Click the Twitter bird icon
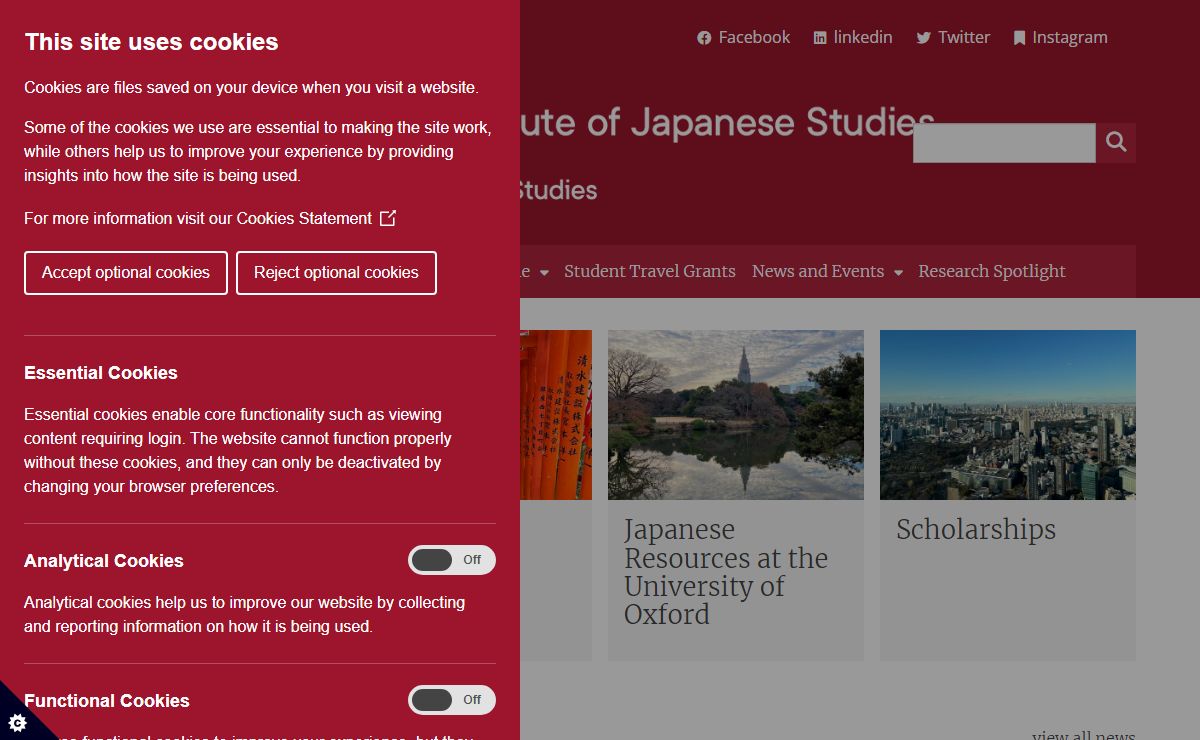 (924, 38)
